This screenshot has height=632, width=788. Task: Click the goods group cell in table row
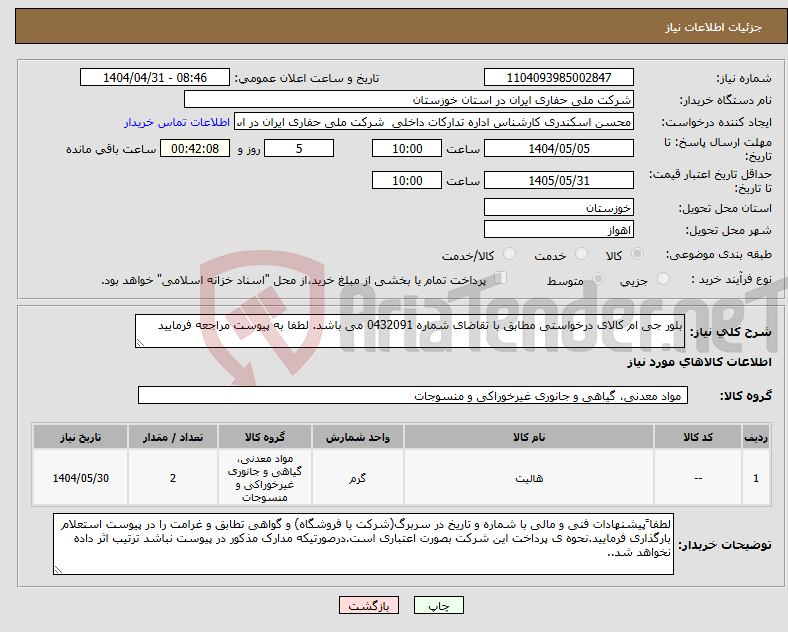point(265,478)
